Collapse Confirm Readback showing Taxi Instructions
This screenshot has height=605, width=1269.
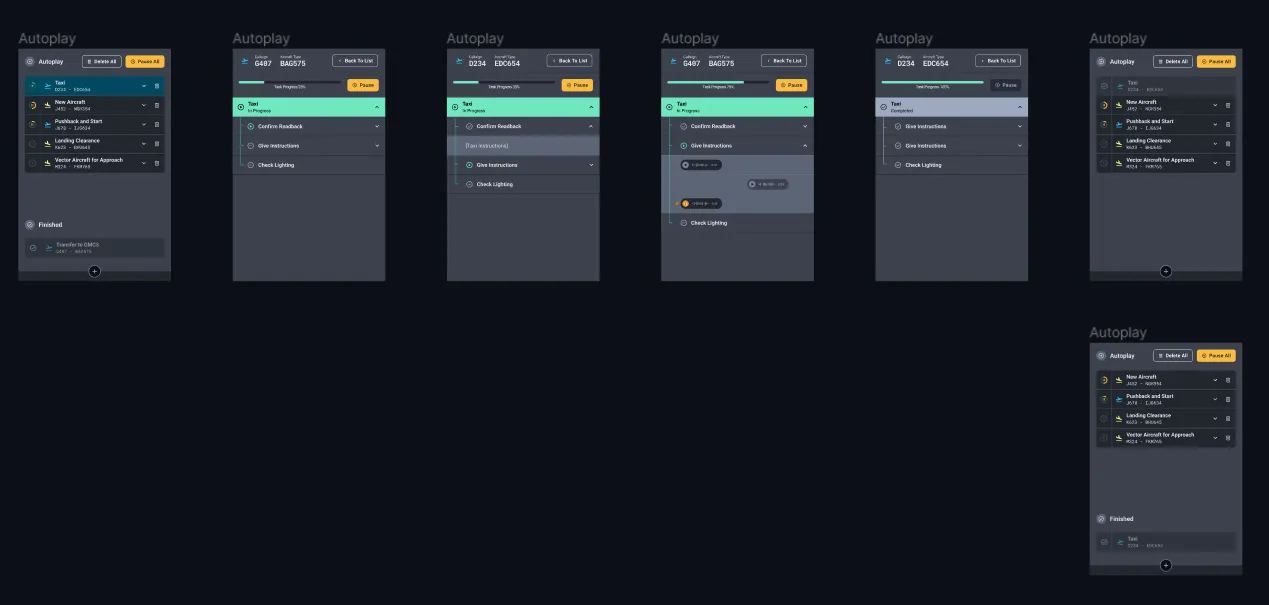[x=591, y=127]
